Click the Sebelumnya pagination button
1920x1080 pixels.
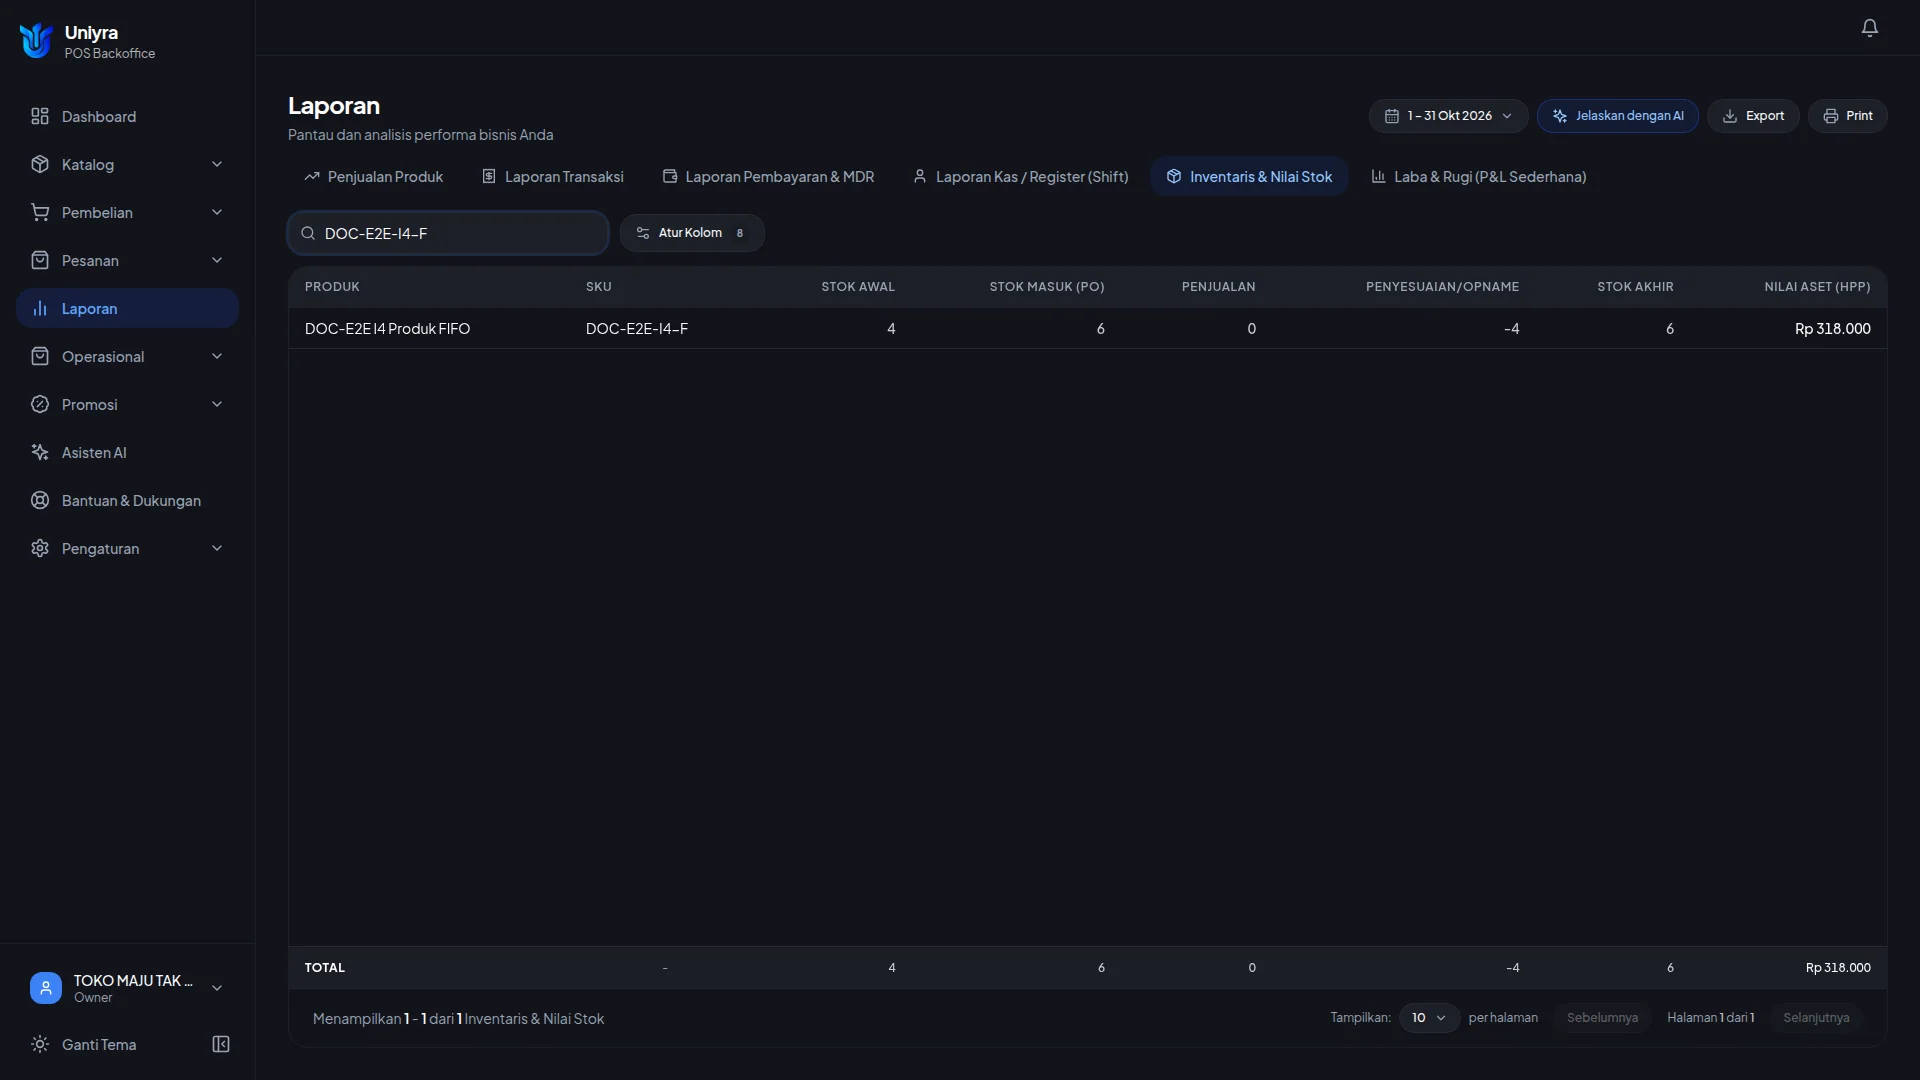click(x=1602, y=1018)
